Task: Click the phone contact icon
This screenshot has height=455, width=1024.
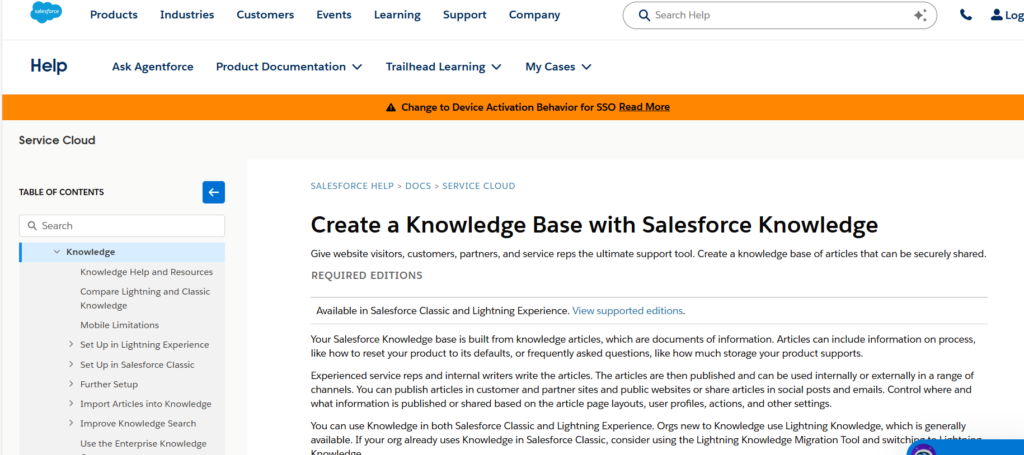Action: [965, 15]
